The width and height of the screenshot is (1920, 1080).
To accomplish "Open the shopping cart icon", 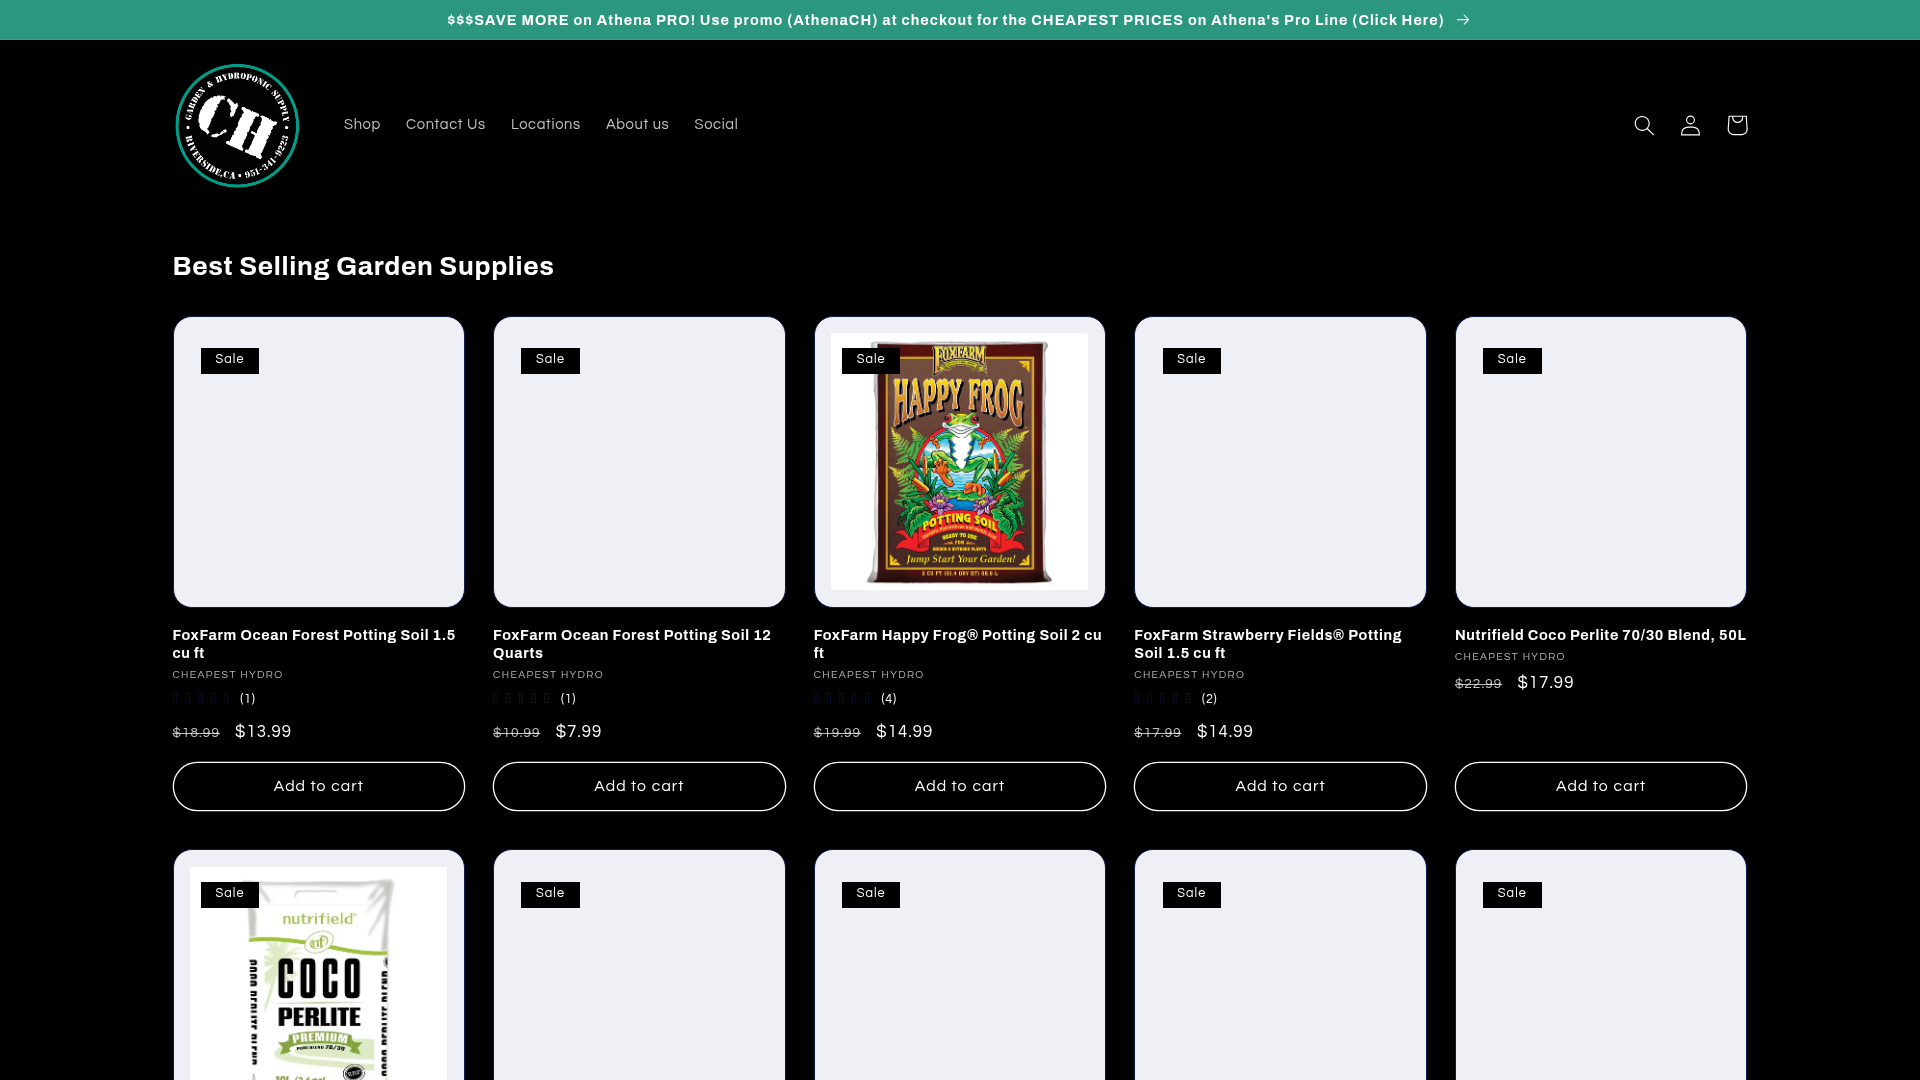I will point(1737,125).
